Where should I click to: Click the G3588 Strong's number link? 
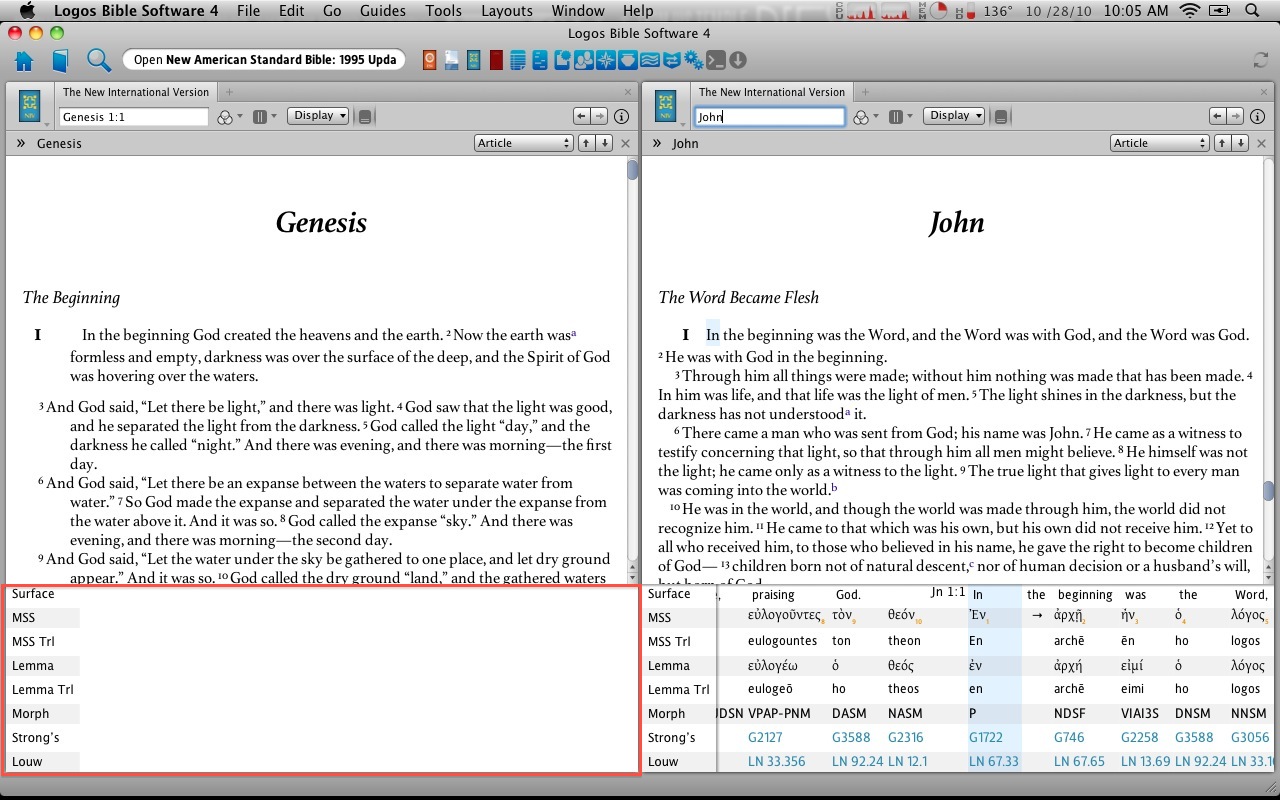[849, 737]
